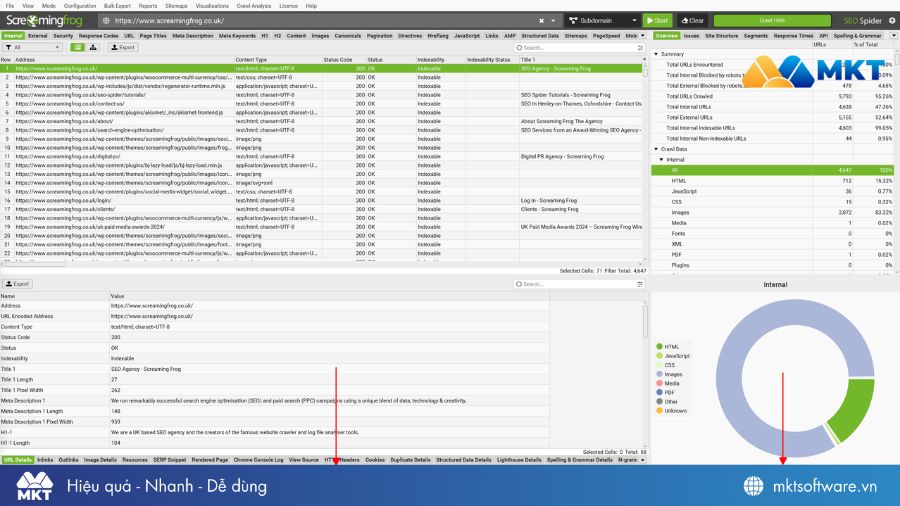
Task: Export the URL Details lower pane
Action: pyautogui.click(x=17, y=284)
